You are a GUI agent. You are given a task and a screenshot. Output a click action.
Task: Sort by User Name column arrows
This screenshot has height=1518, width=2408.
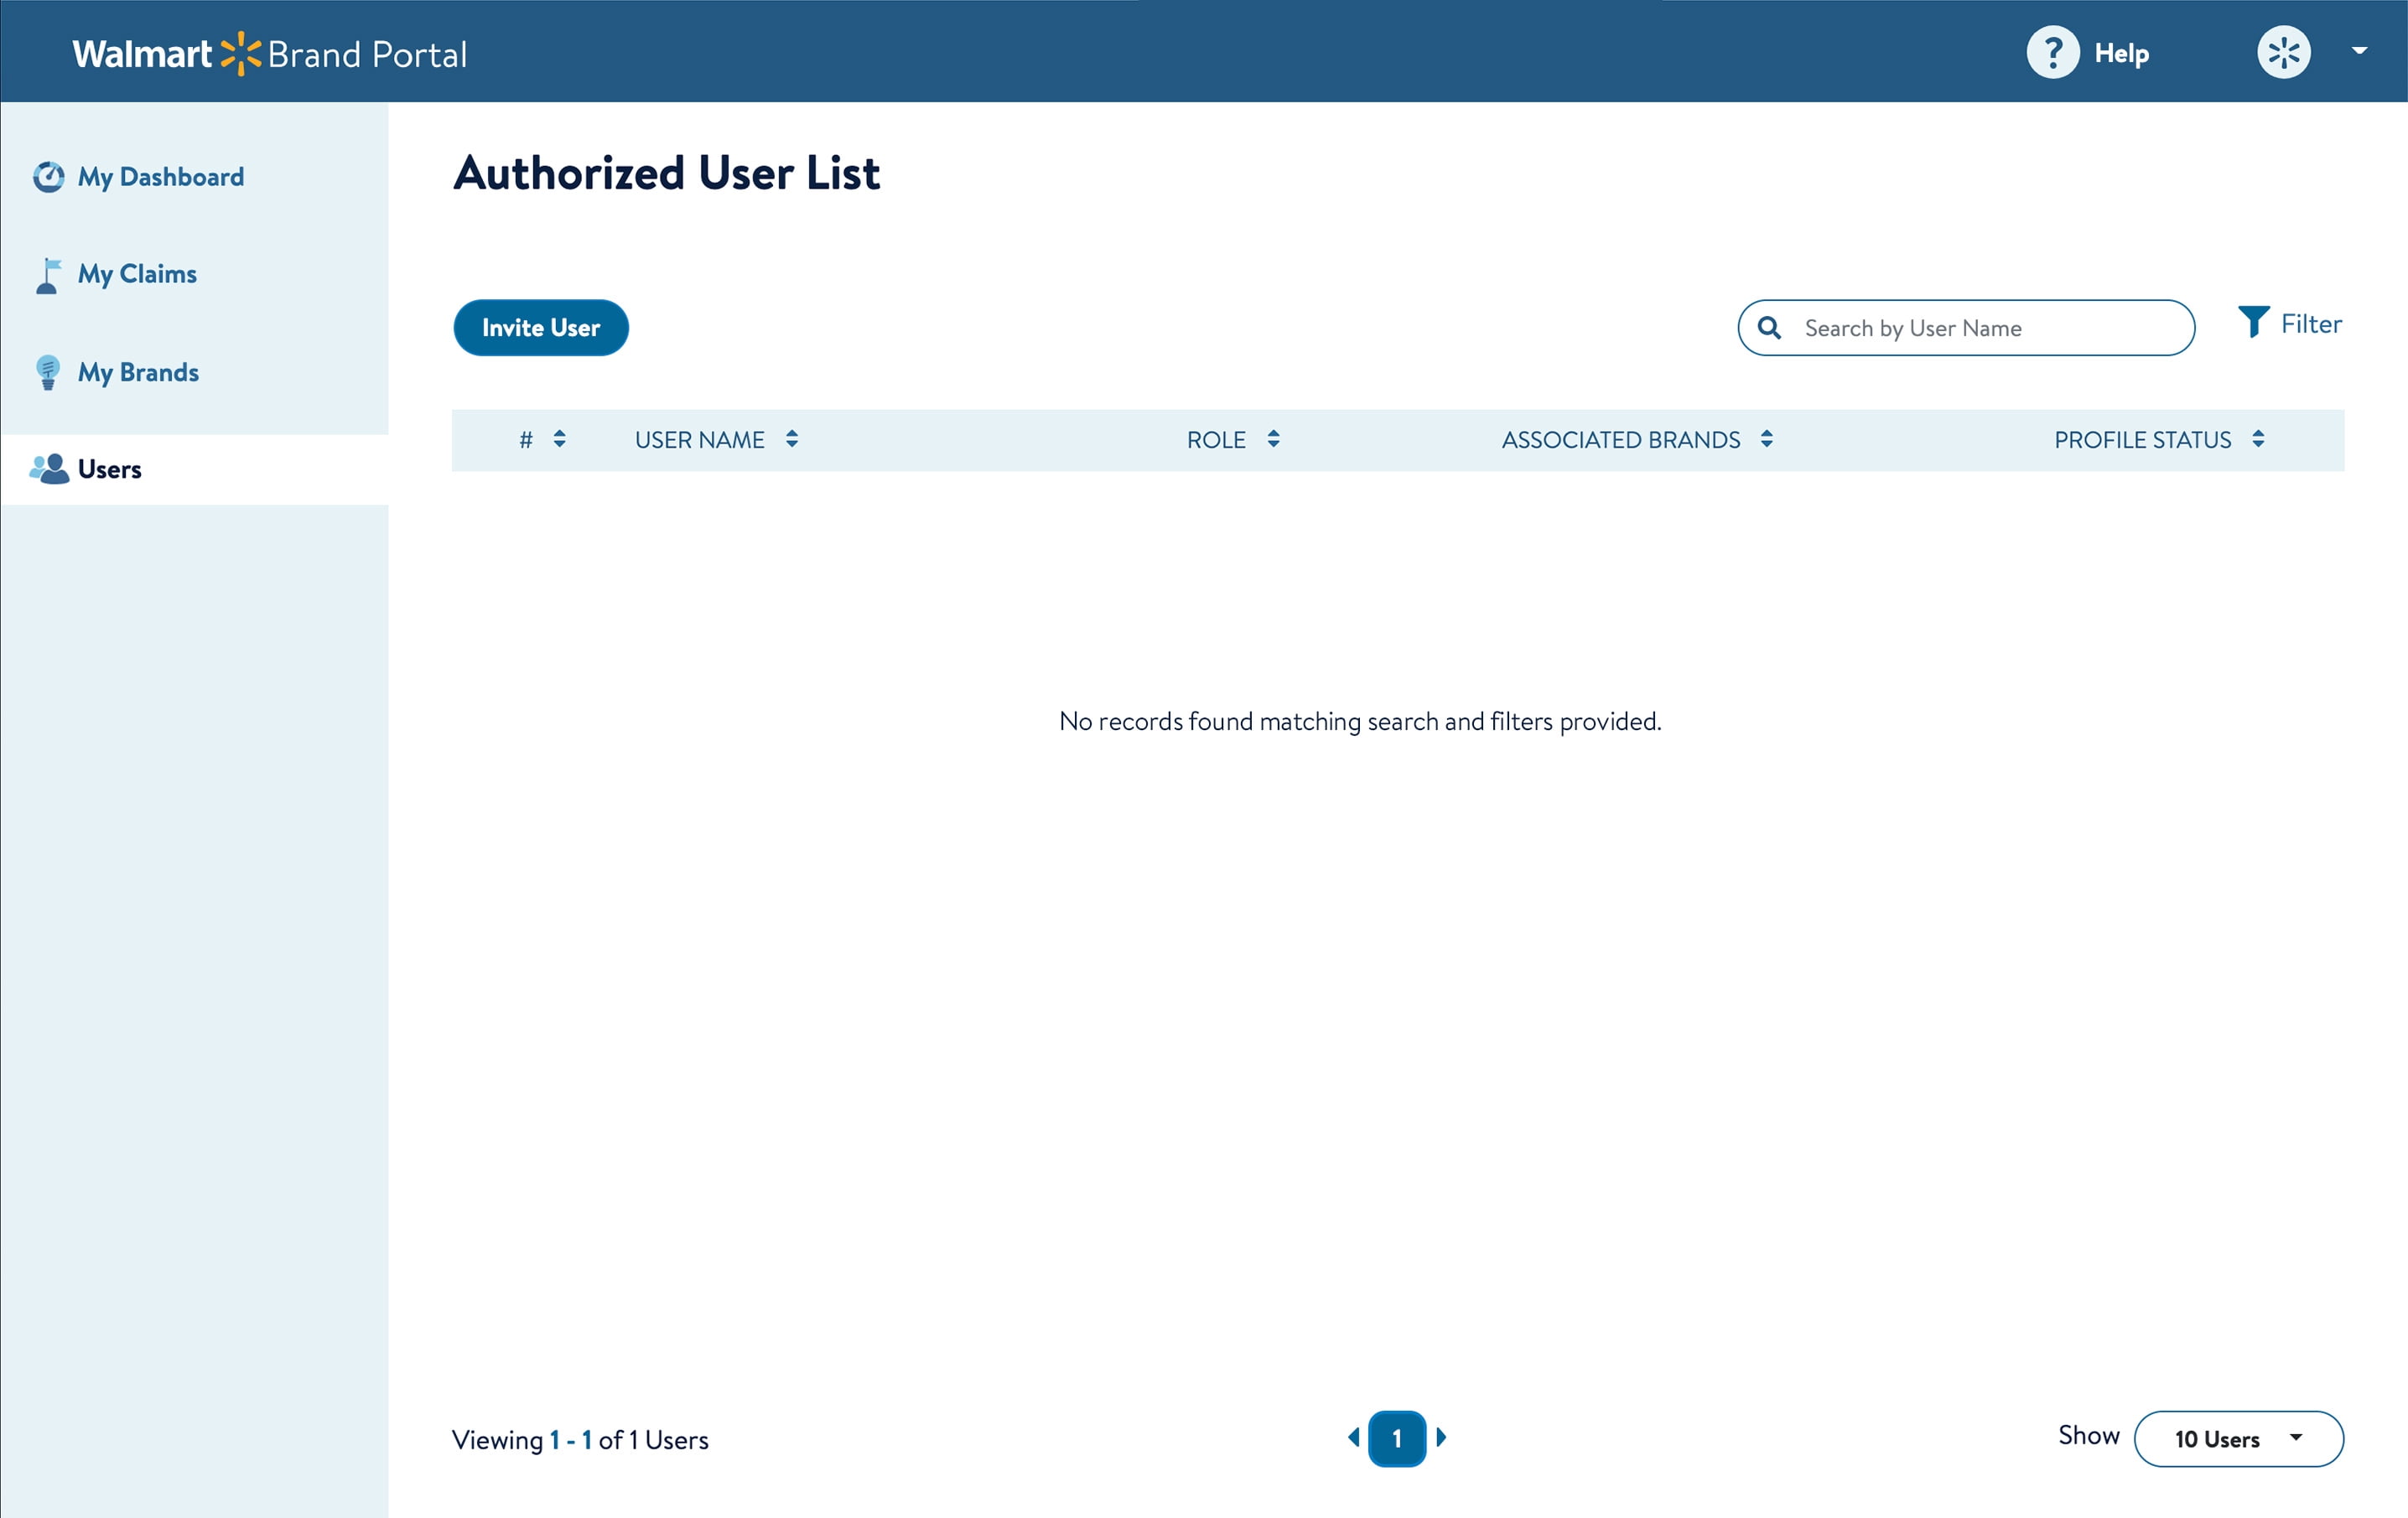pyautogui.click(x=791, y=439)
